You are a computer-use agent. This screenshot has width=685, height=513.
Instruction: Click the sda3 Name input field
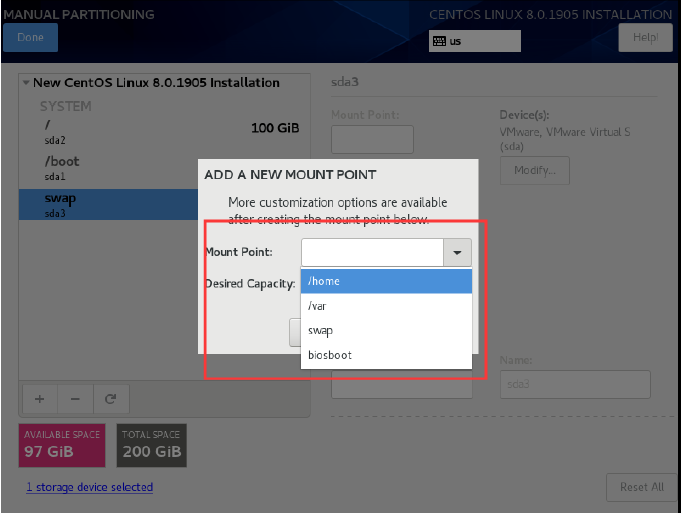click(x=575, y=384)
